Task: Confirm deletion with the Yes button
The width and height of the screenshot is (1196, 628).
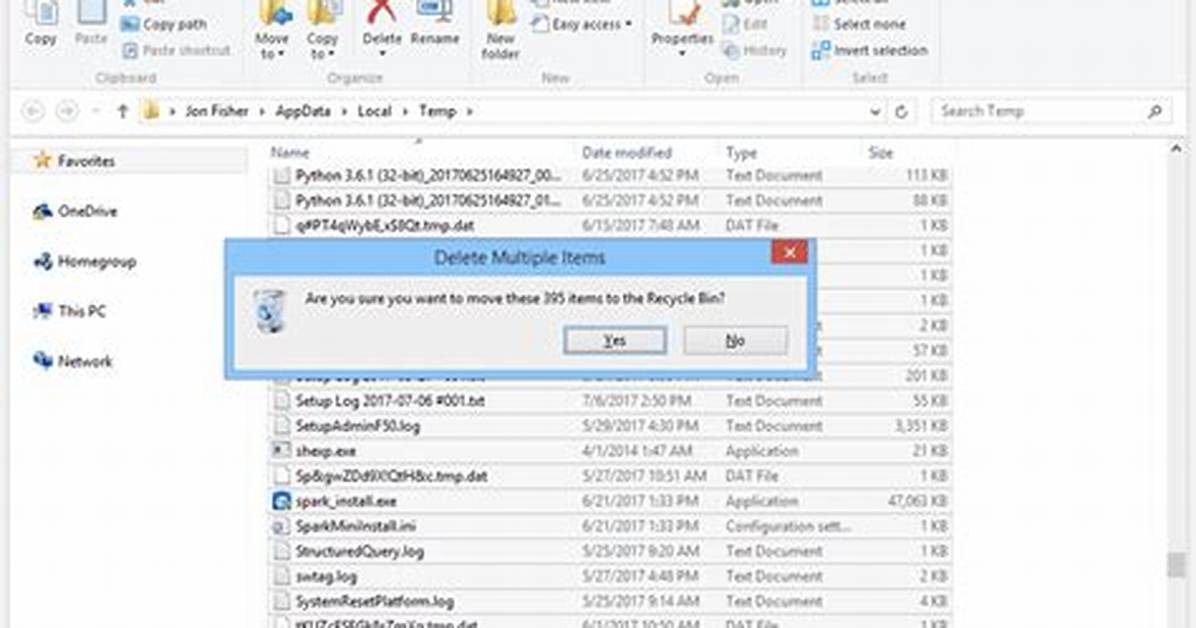Action: [x=615, y=340]
